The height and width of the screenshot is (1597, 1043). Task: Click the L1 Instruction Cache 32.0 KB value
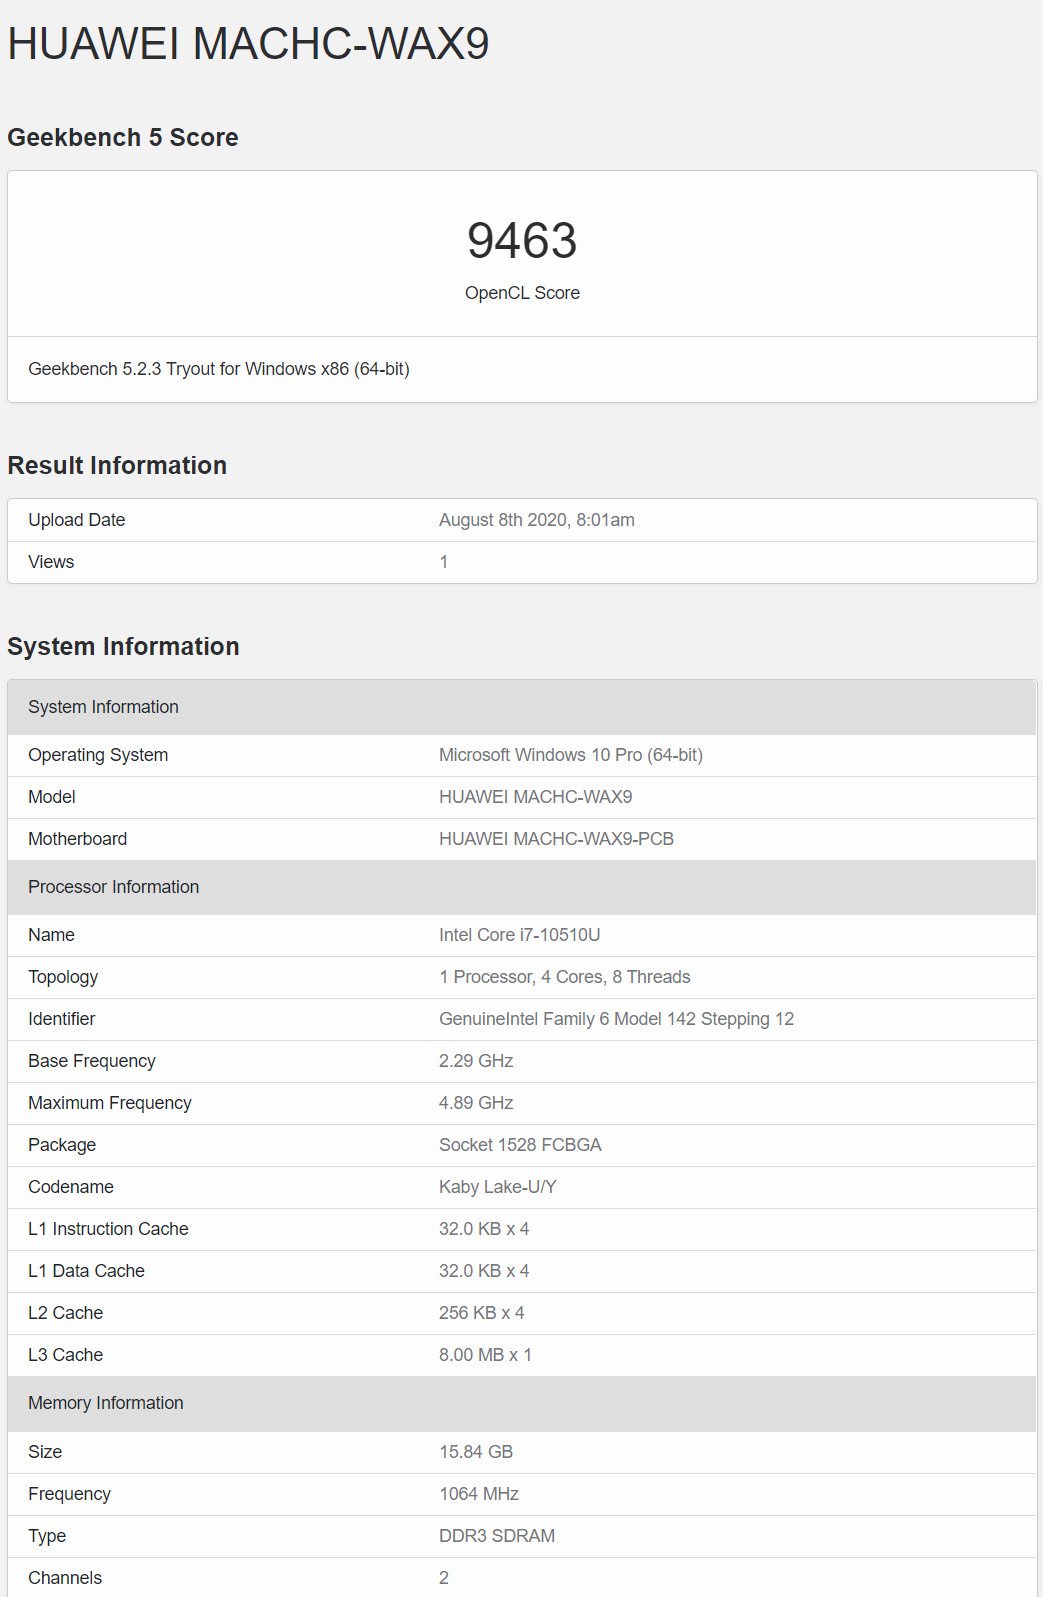click(484, 1229)
